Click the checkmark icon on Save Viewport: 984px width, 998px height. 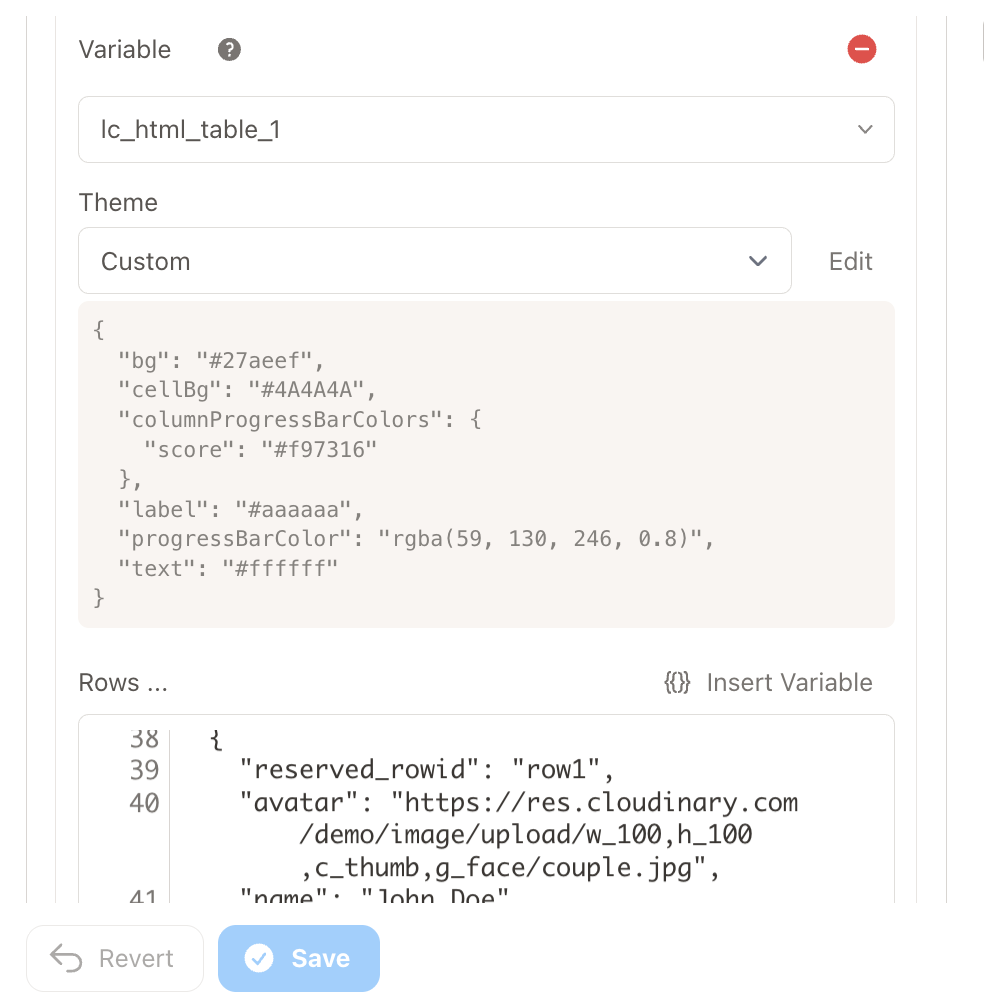tap(259, 958)
